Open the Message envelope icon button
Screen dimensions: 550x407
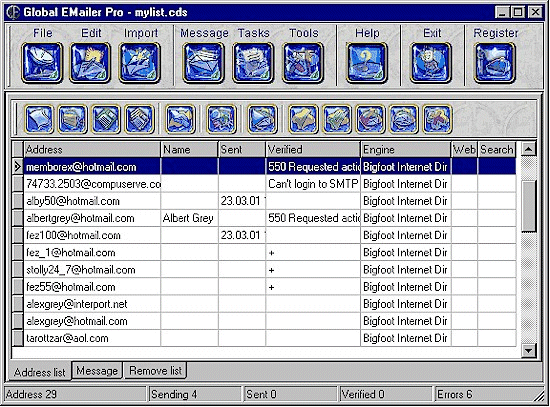(203, 63)
